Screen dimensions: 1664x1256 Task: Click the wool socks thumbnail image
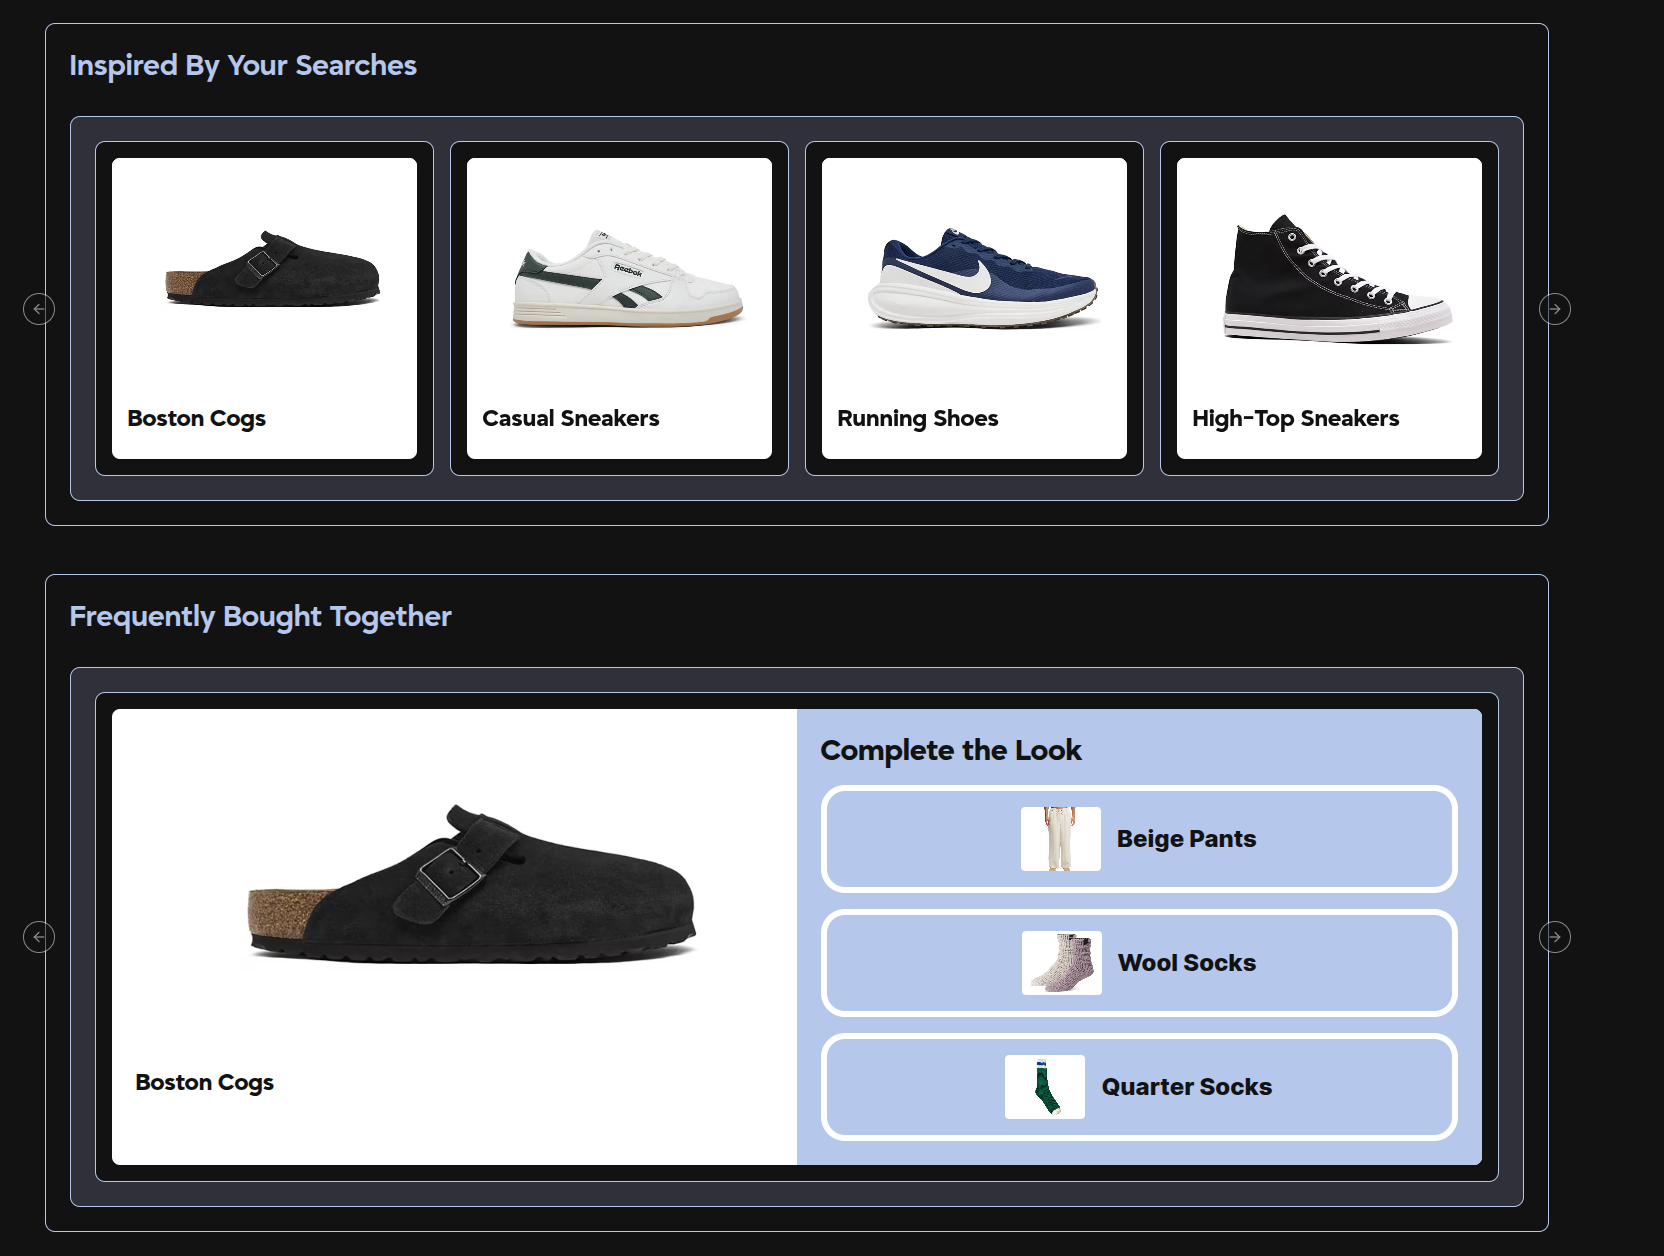[x=1061, y=963]
